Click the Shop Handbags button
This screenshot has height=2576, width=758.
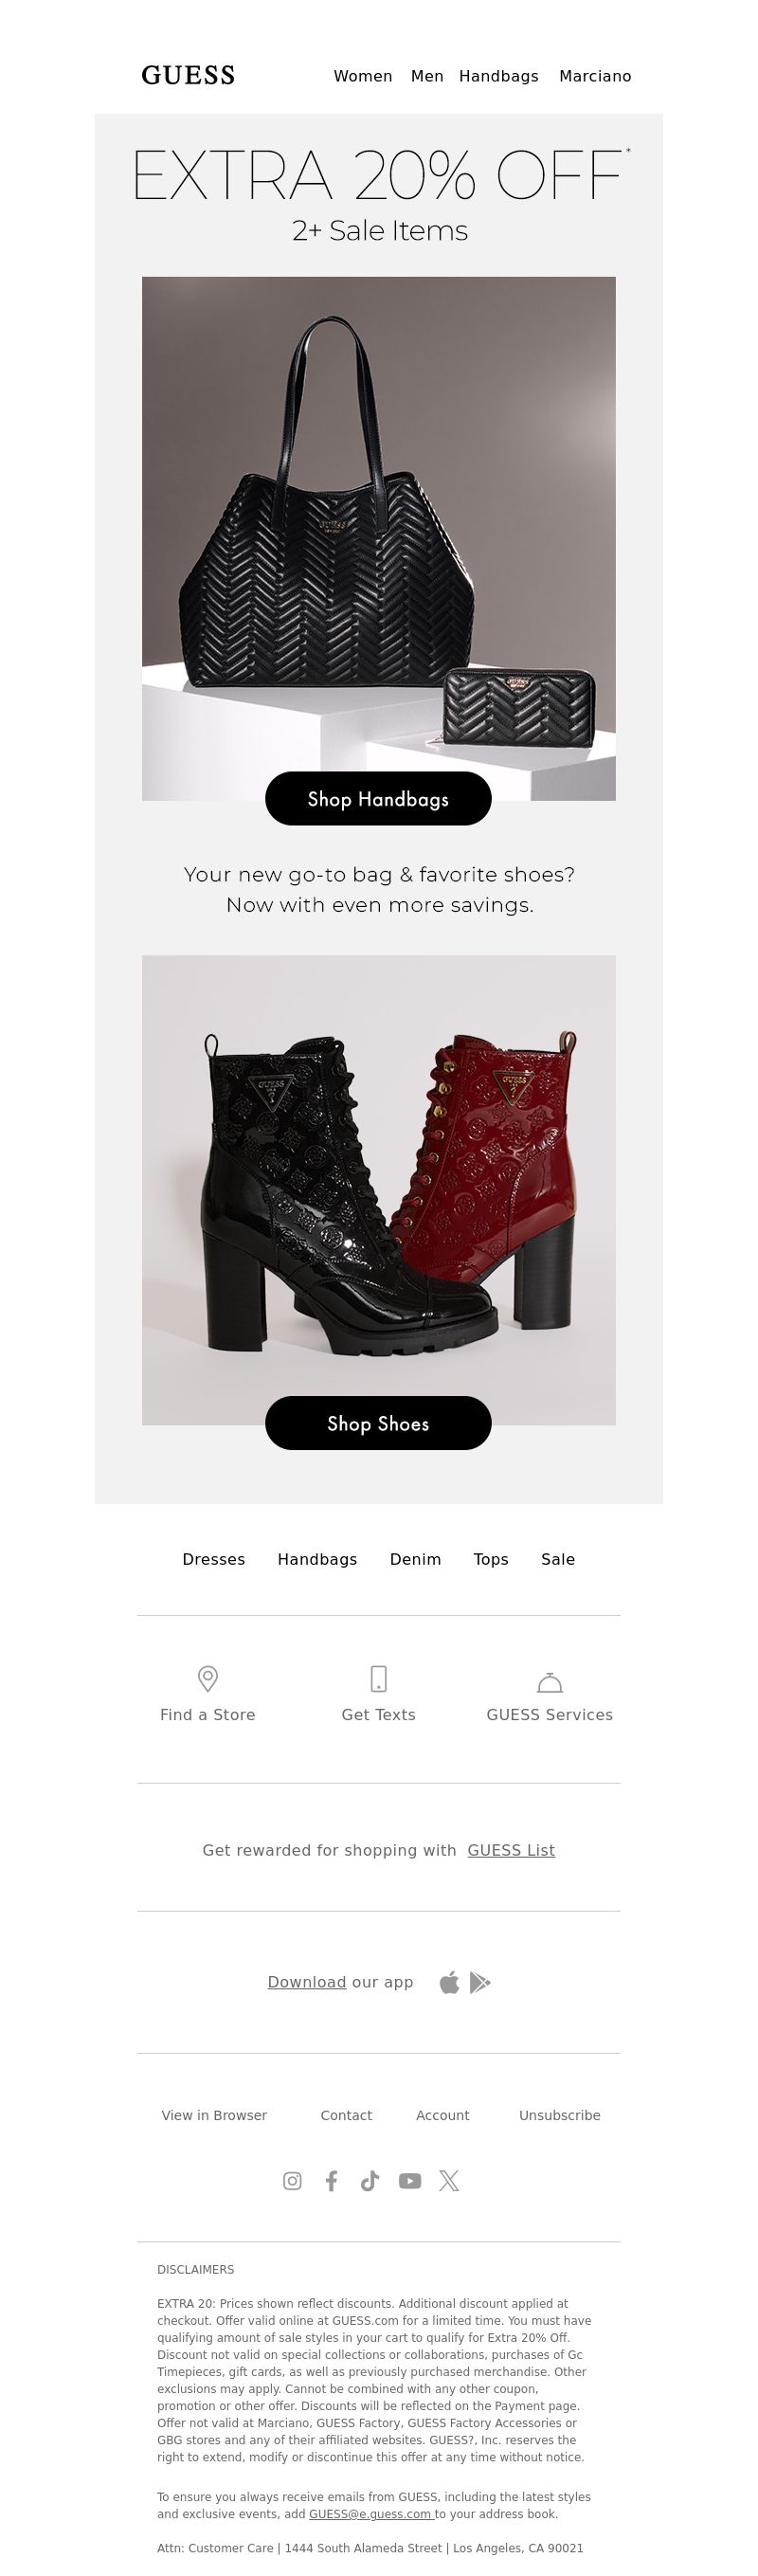(378, 798)
